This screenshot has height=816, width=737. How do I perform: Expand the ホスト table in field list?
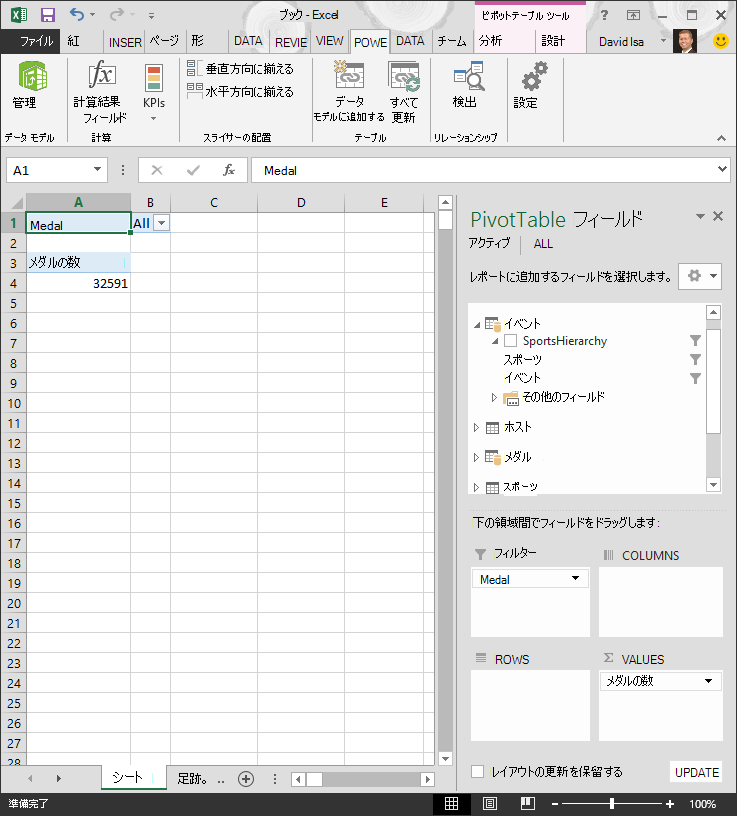(x=476, y=427)
